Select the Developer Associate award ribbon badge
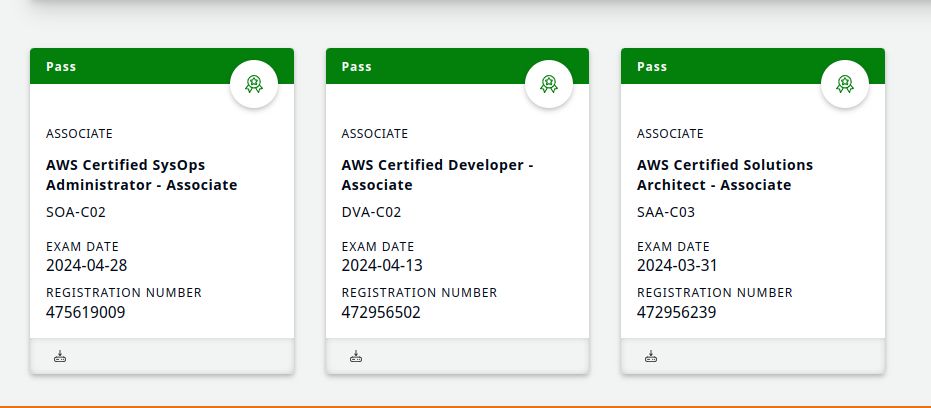Viewport: 931px width, 408px height. tap(549, 84)
